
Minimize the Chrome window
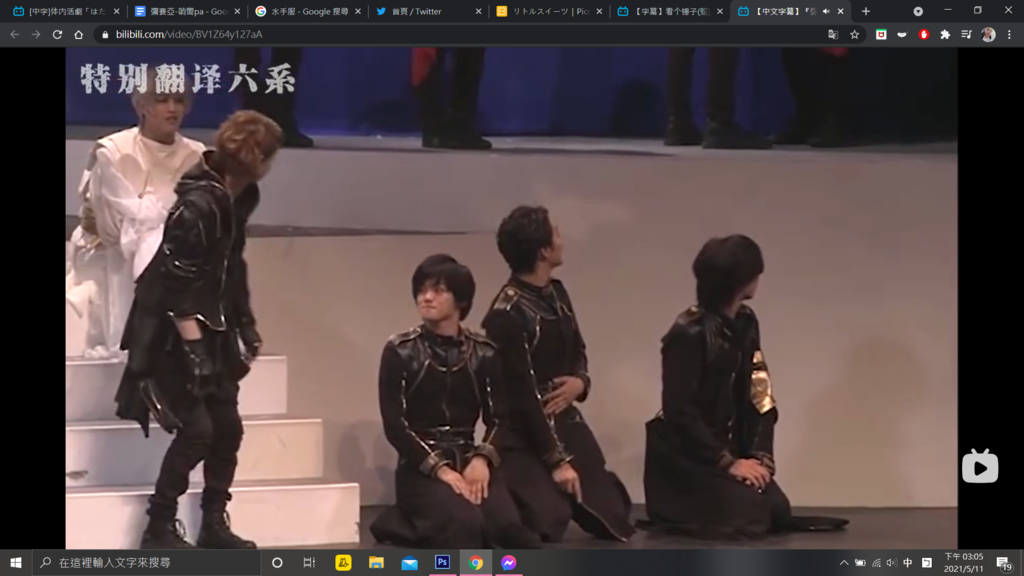(948, 10)
